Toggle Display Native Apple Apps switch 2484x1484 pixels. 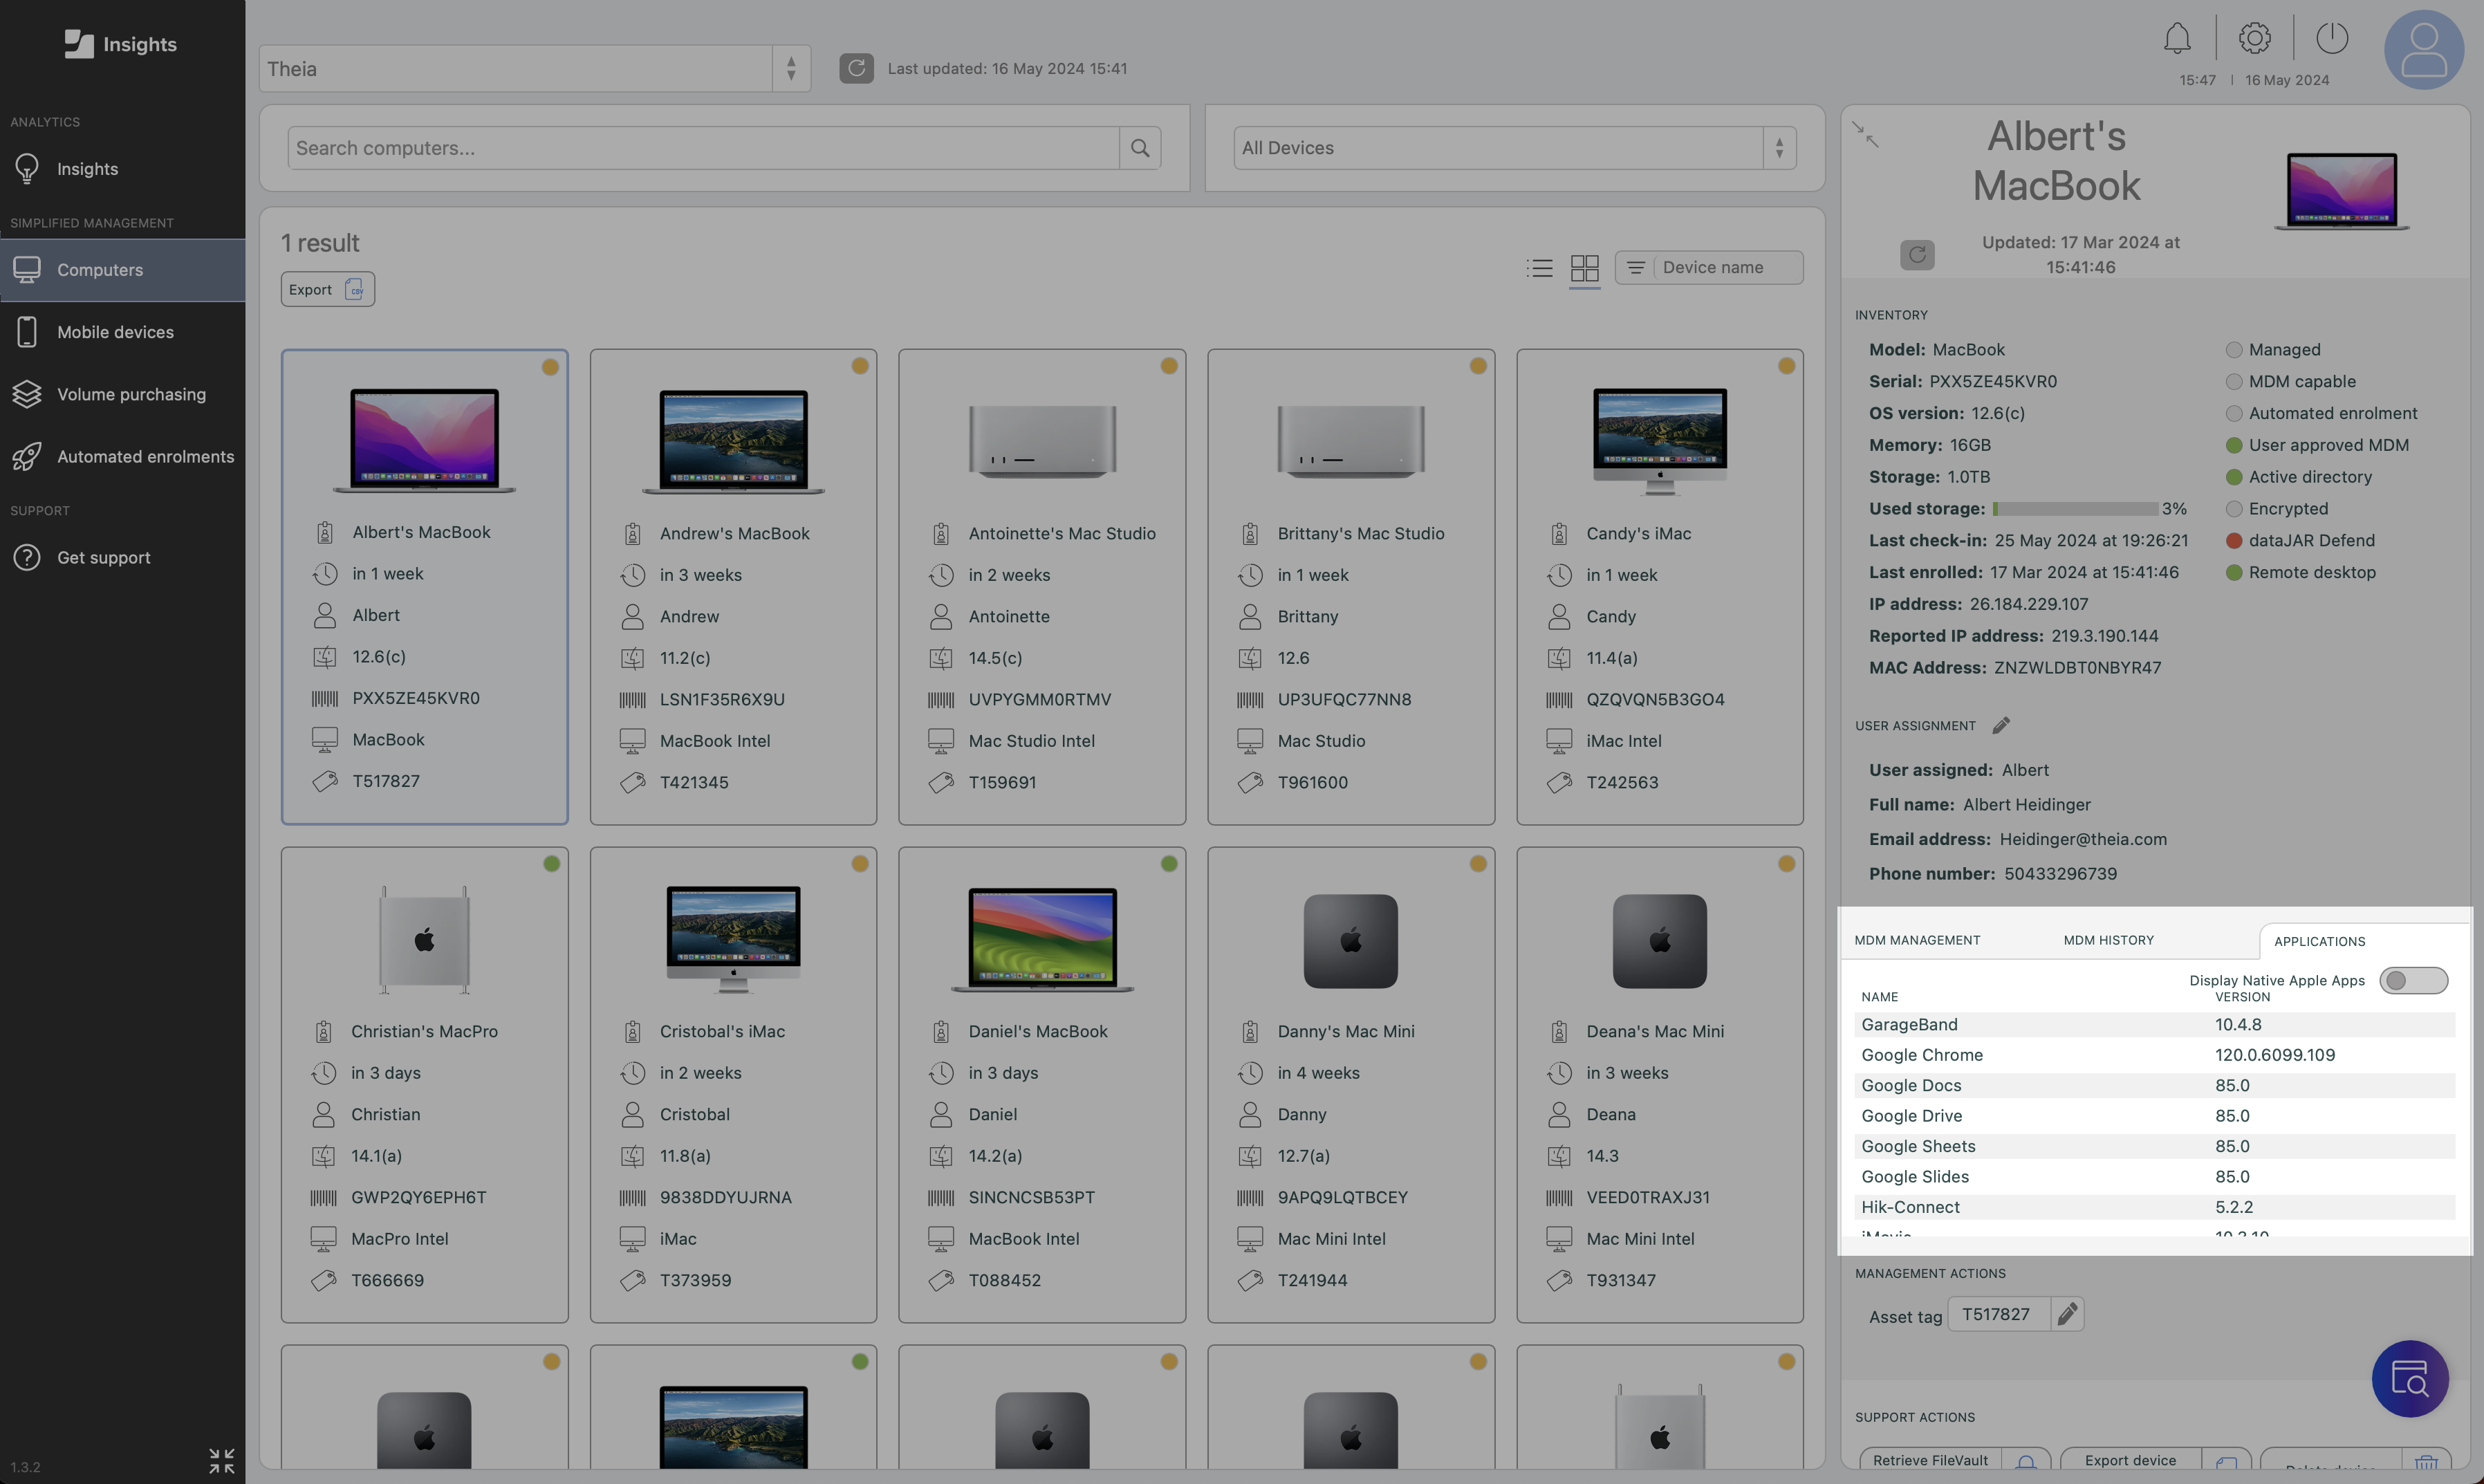tap(2413, 981)
